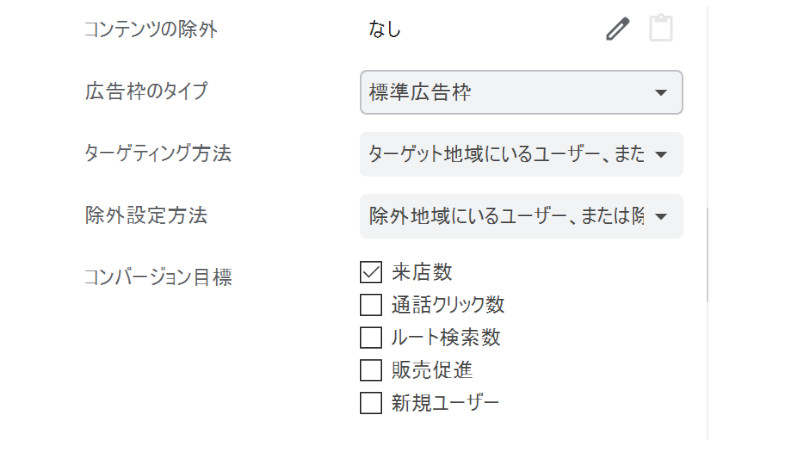Expand the ターゲティング方法 dropdown
Viewport: 800px width, 450px height.
(x=521, y=154)
